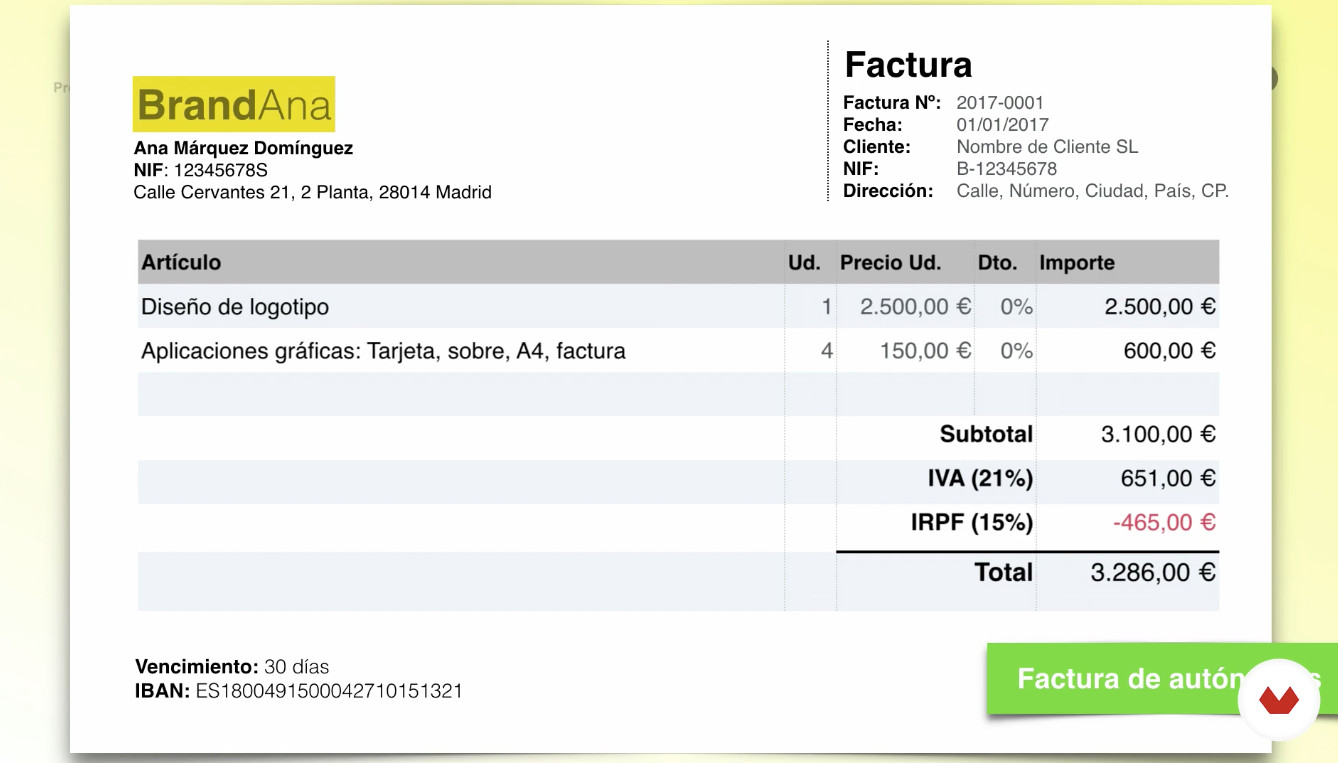Select the Artículo column header
This screenshot has width=1338, height=763.
(181, 263)
